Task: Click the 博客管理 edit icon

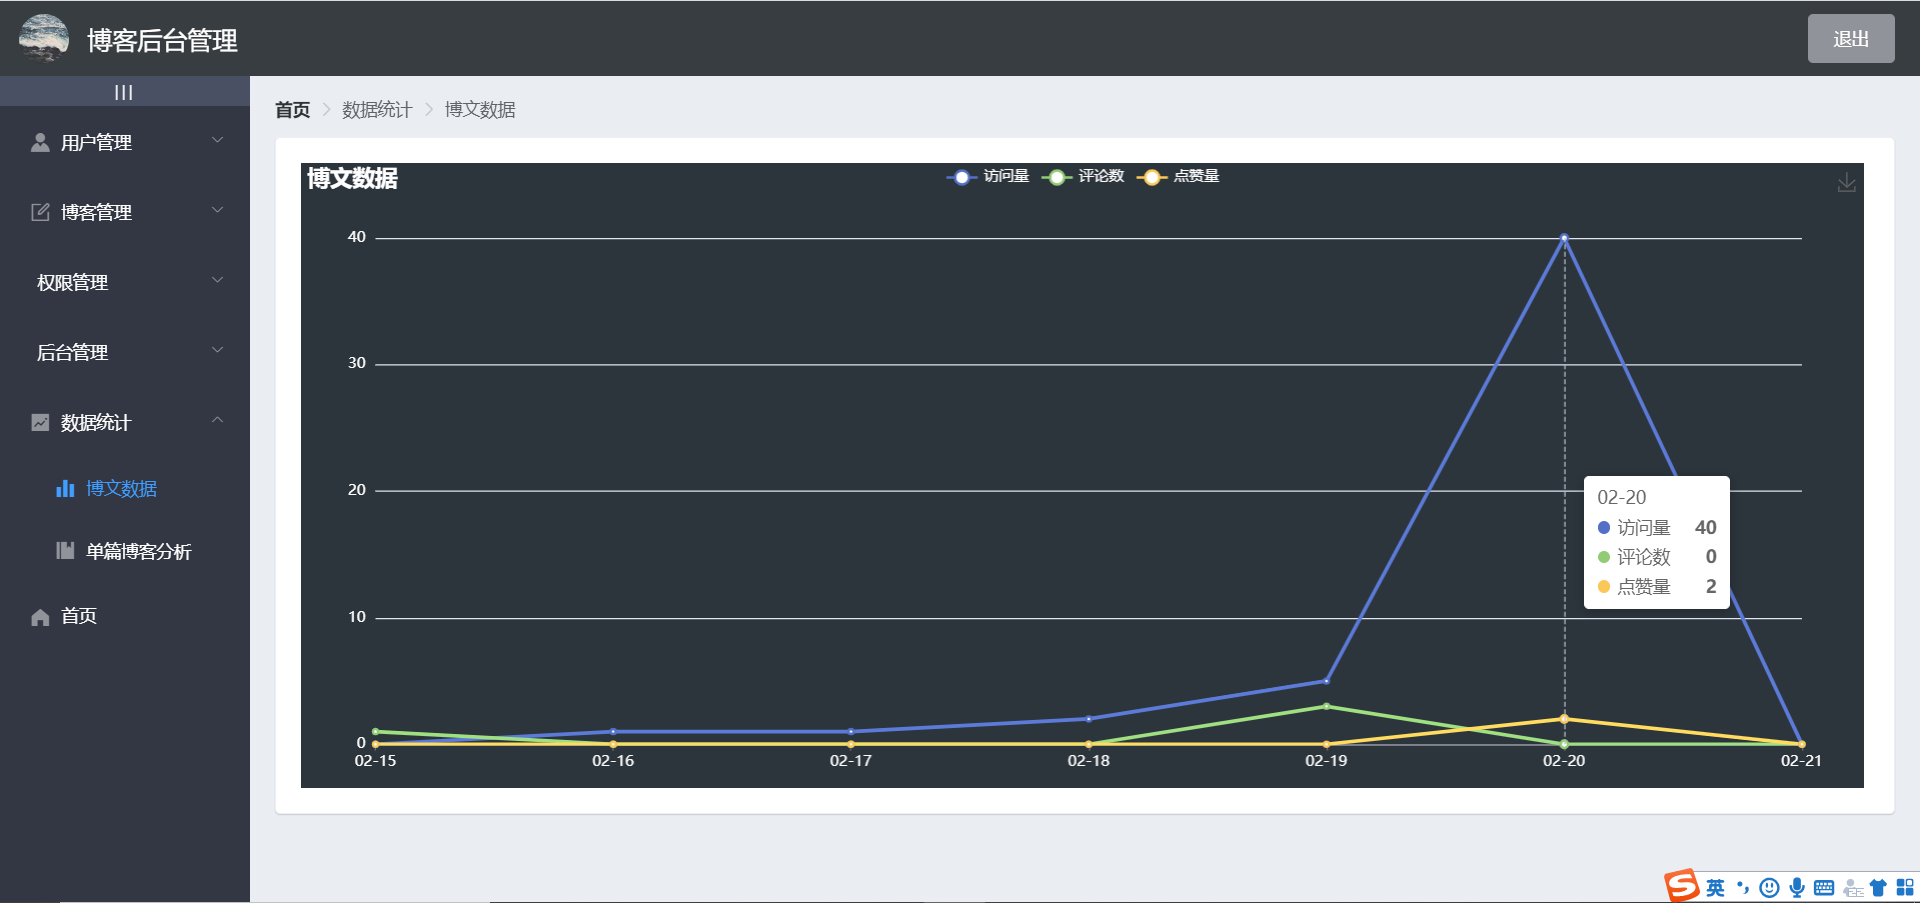Action: [40, 212]
